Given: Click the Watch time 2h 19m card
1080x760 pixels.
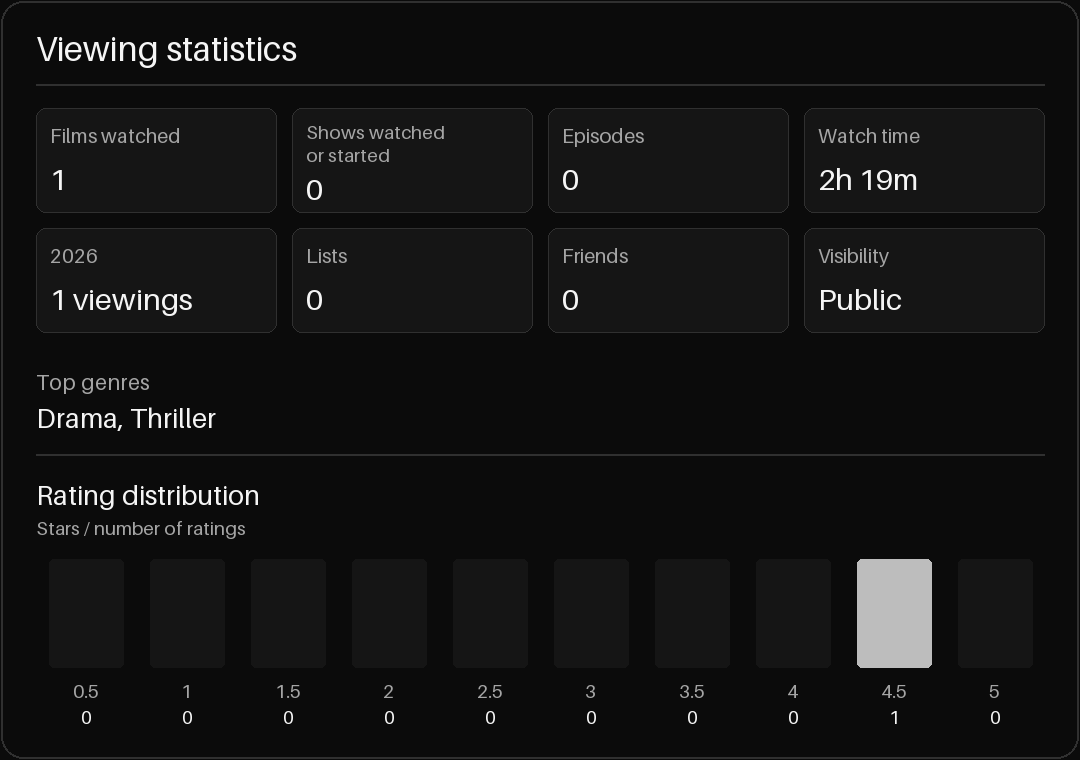Looking at the screenshot, I should [x=924, y=161].
